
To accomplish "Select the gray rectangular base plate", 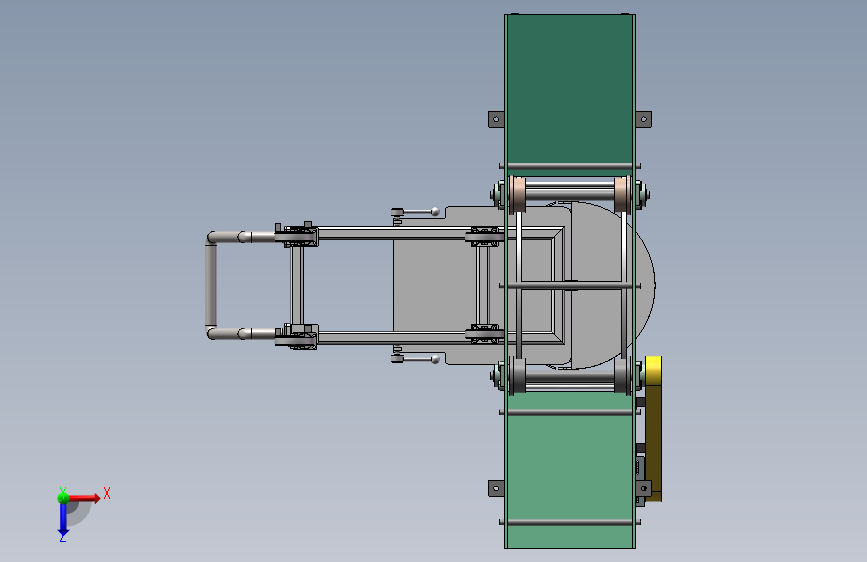I will [434, 285].
